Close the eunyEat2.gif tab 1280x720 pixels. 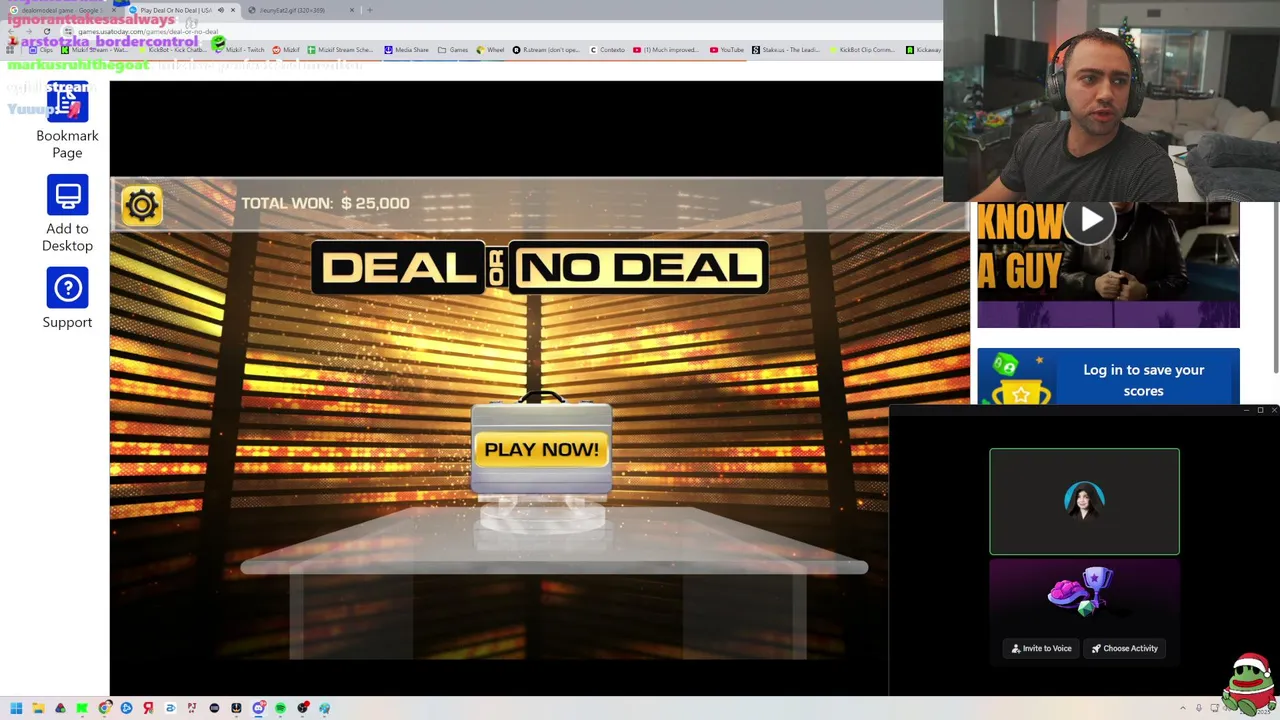352,10
